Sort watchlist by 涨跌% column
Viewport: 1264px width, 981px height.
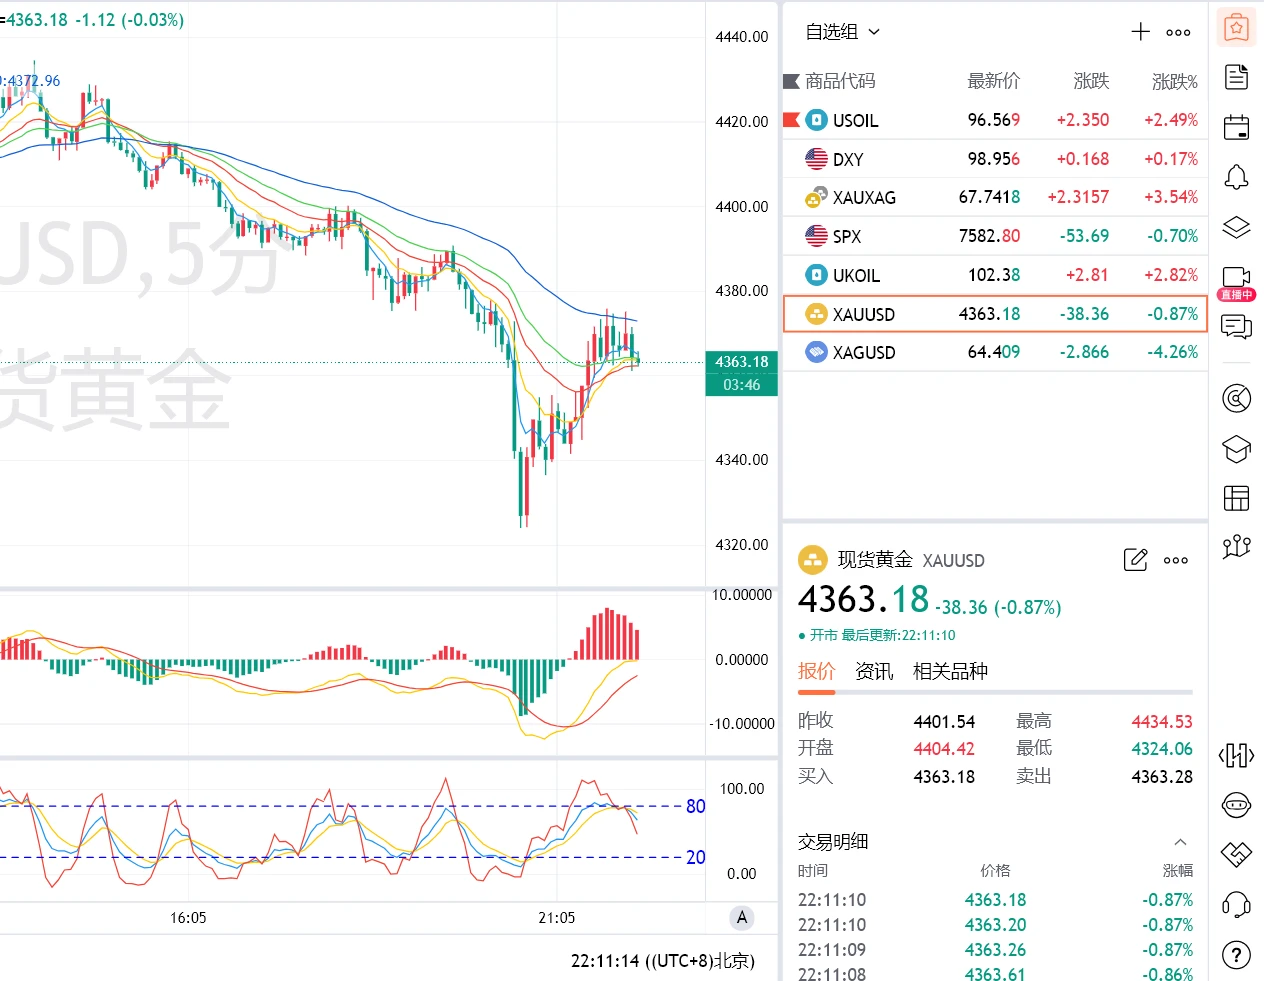1175,81
